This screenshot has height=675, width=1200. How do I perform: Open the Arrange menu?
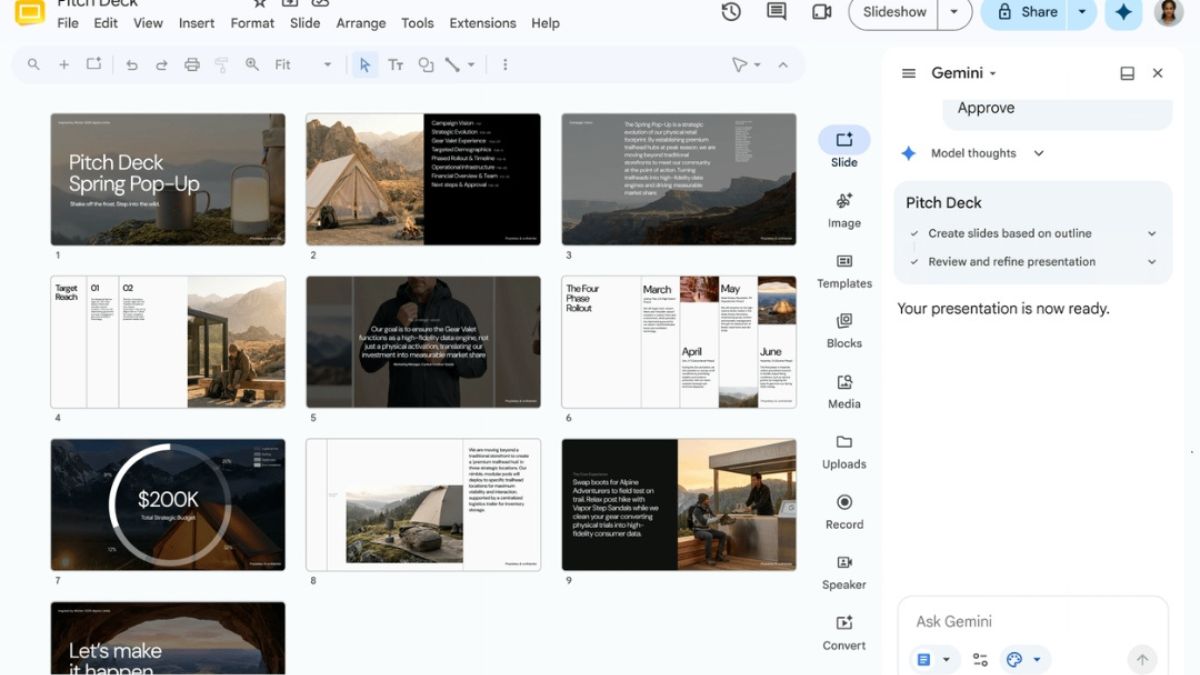[x=361, y=23]
